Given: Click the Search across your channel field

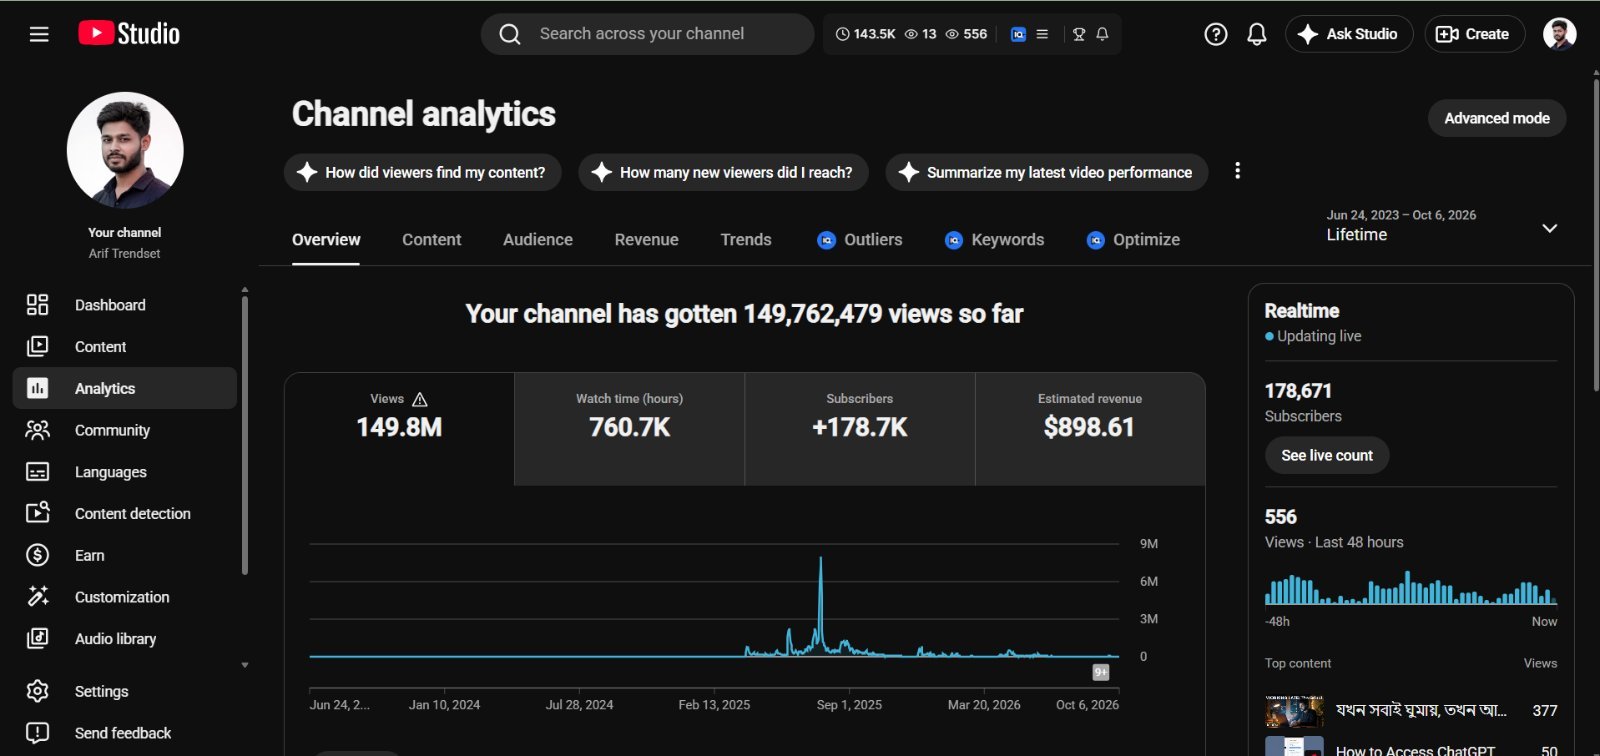Looking at the screenshot, I should 647,34.
